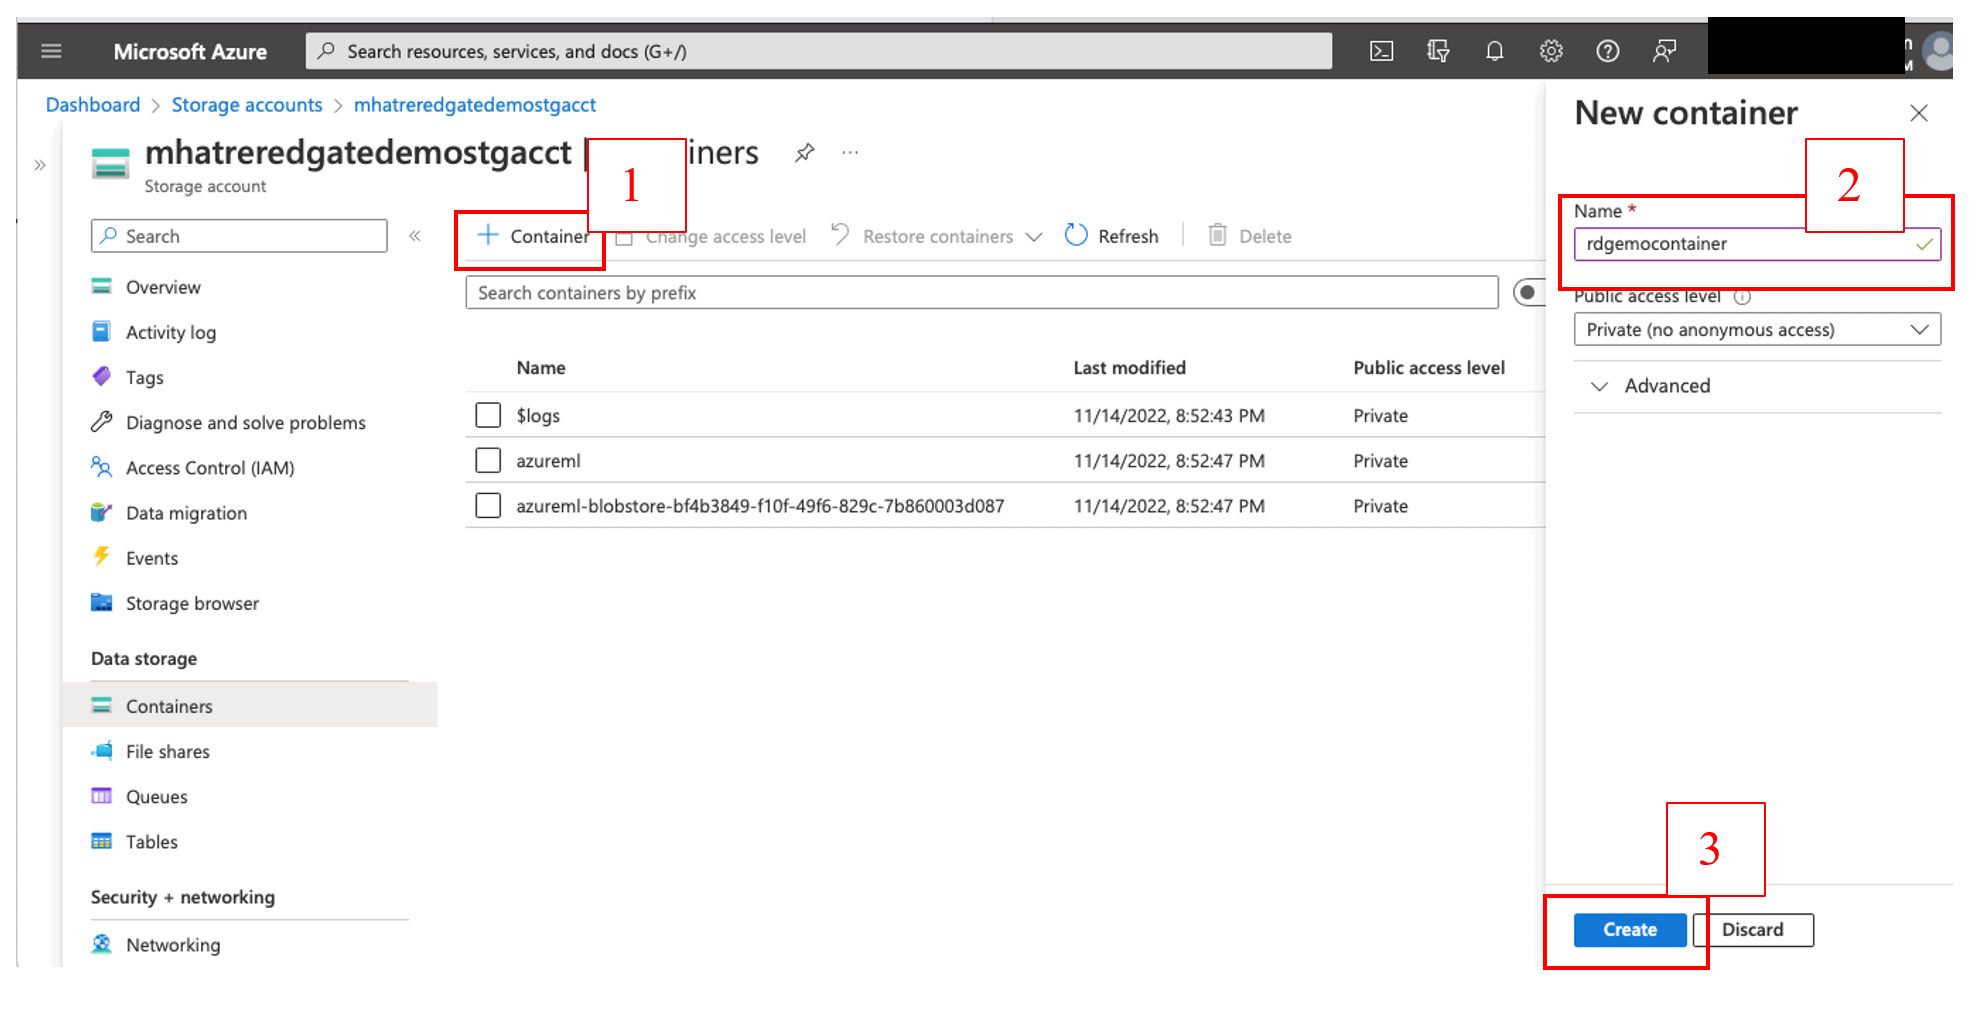Screen dimensions: 1981x1028
Task: Open the Directories and subscriptions filter icon
Action: 1438,51
